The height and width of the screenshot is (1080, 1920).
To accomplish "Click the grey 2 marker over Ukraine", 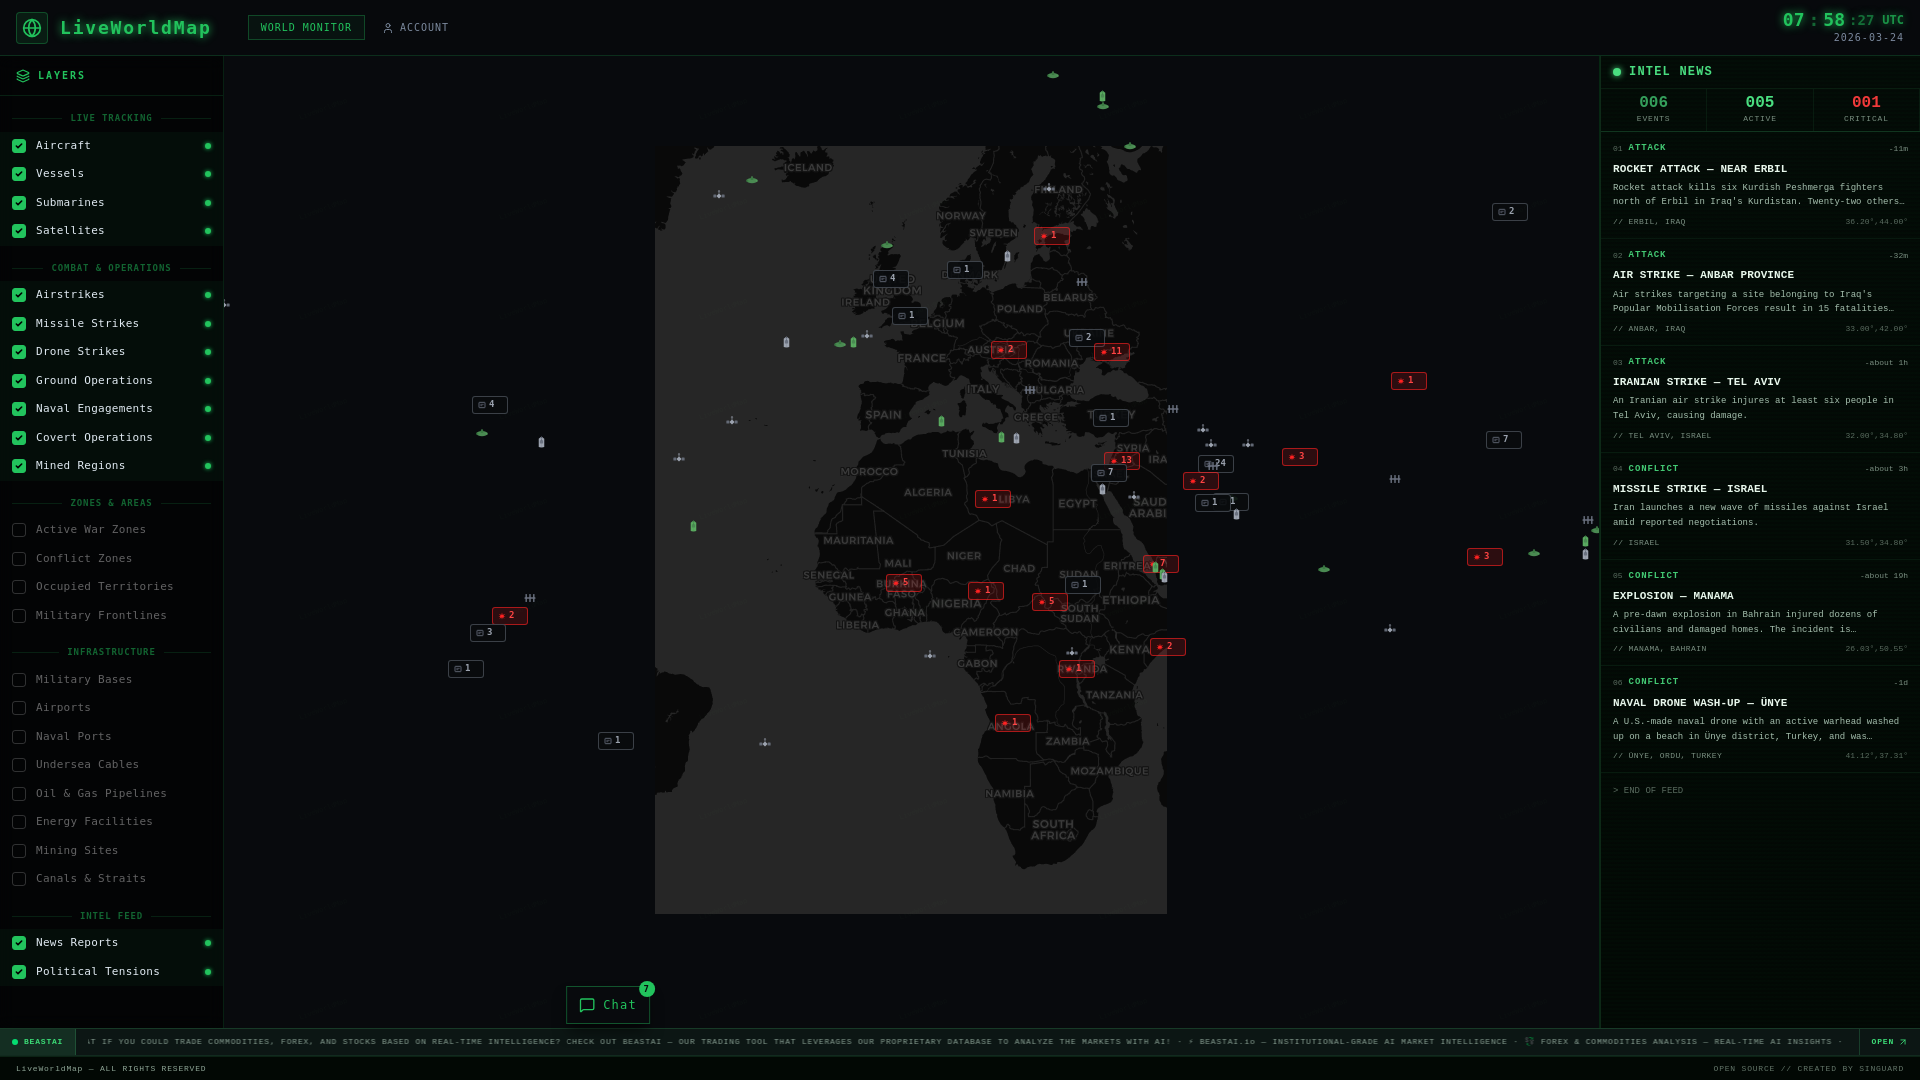I will 1087,338.
